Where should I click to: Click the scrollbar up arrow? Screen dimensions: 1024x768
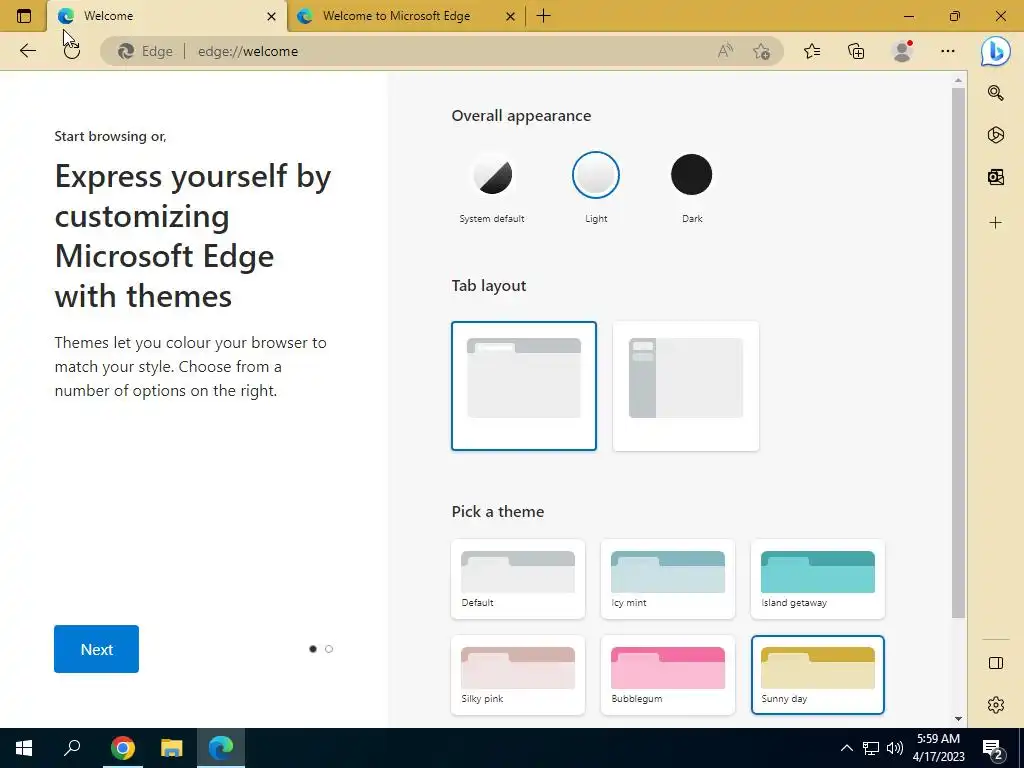click(958, 80)
